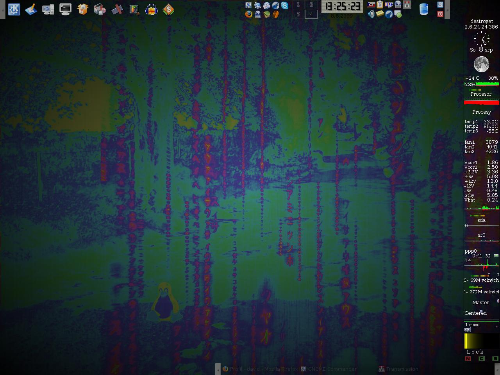
Task: Click the moon phase image in sidebar
Action: [481, 64]
